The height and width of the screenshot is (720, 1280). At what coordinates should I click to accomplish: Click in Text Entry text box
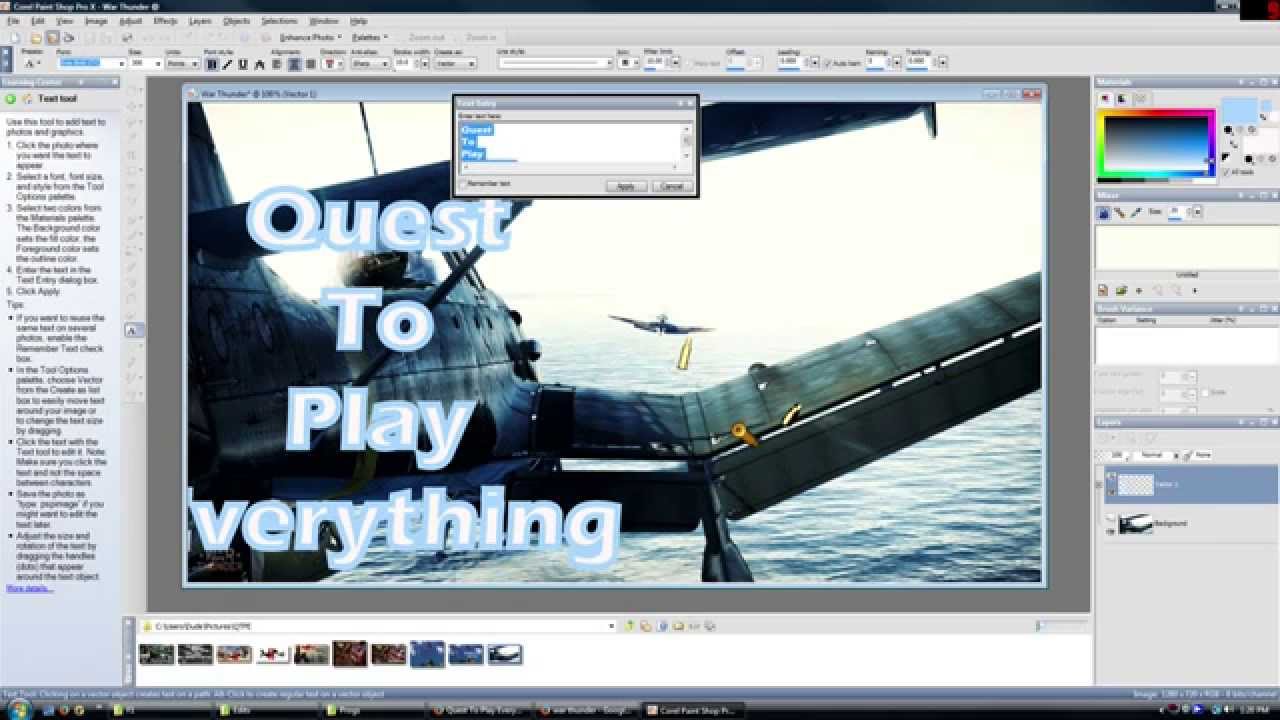click(570, 143)
